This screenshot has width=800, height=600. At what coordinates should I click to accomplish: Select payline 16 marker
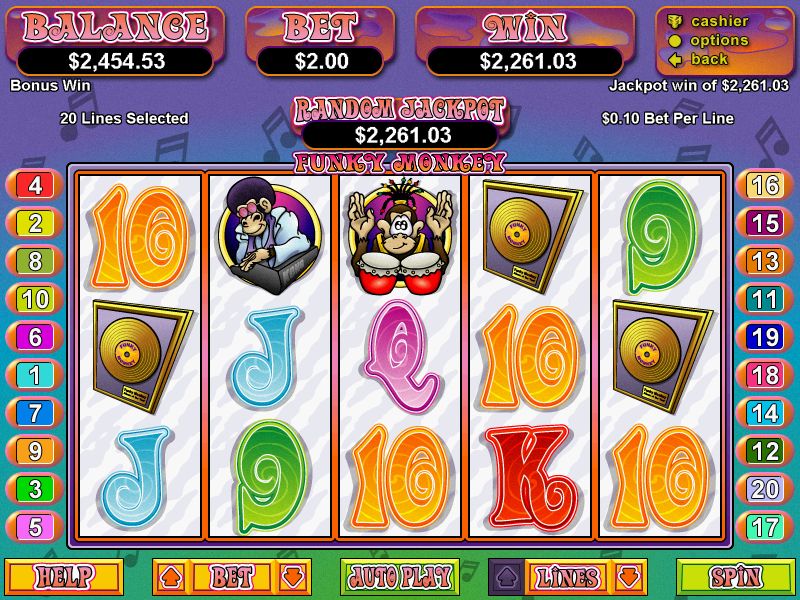pyautogui.click(x=765, y=185)
